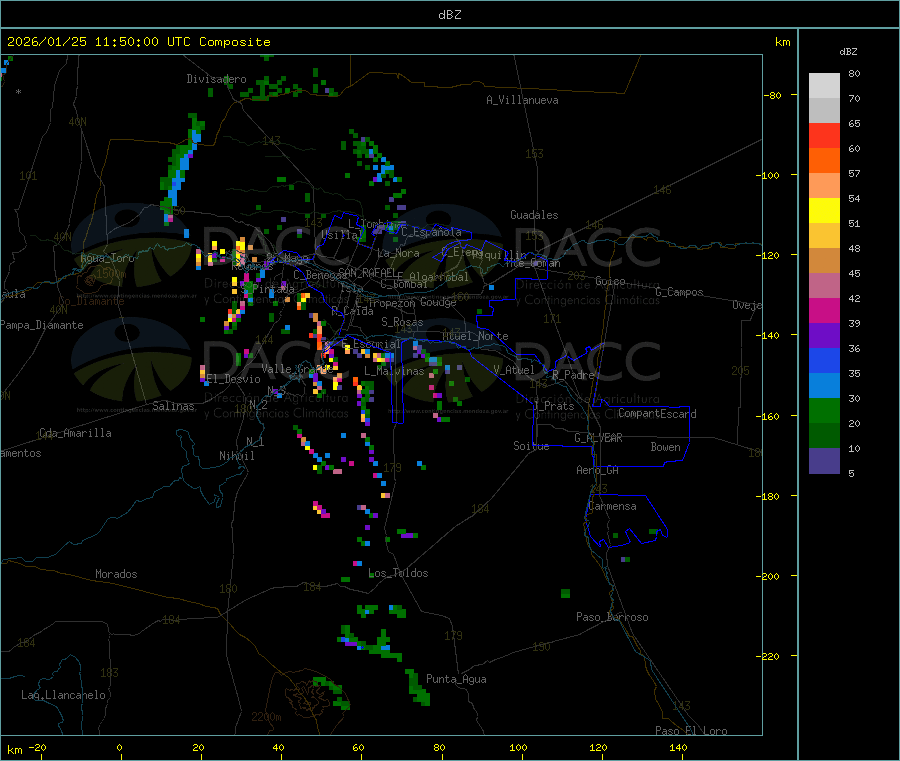Click the L_Malvinas label
This screenshot has width=900, height=761.
(x=394, y=371)
